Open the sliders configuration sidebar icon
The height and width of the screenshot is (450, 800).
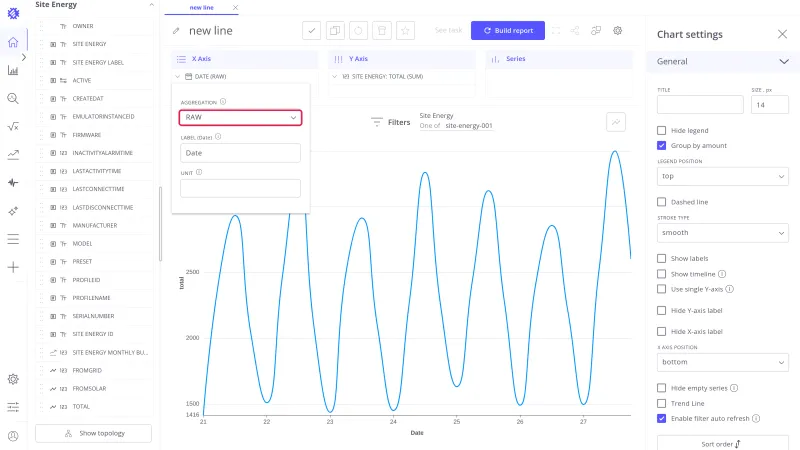(13, 407)
